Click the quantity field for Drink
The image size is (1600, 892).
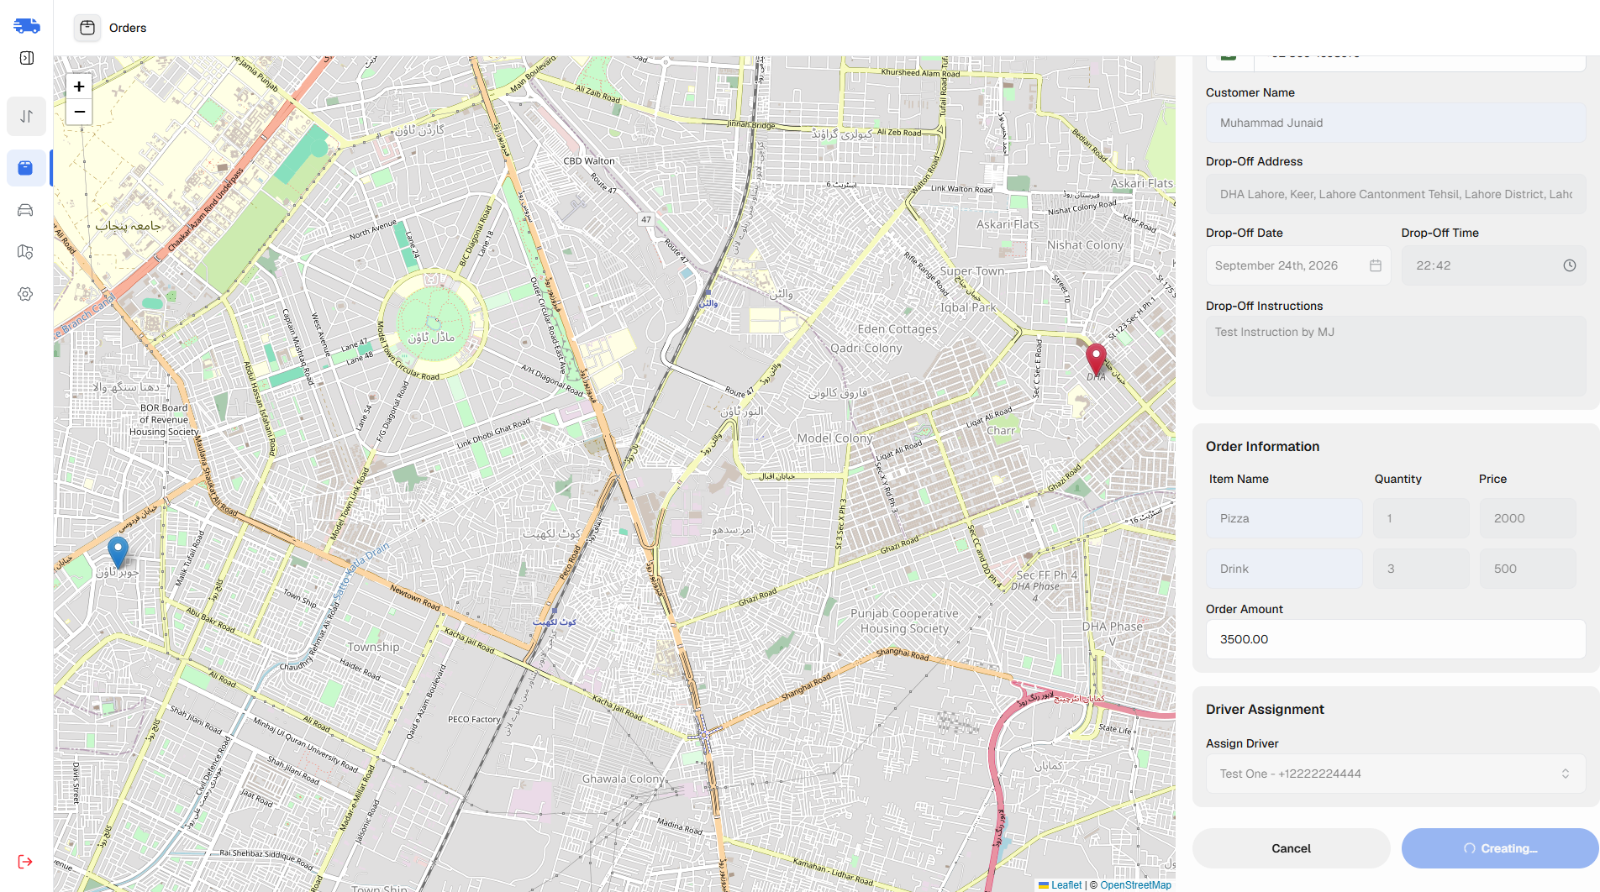pos(1421,569)
